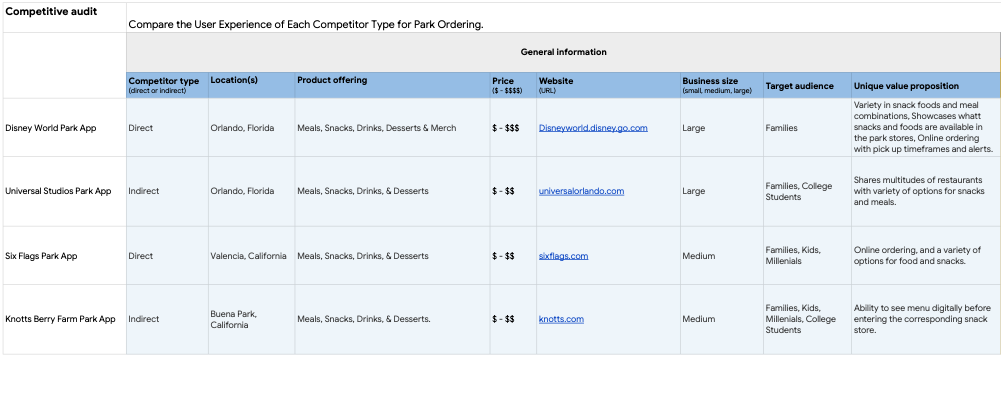
Task: Click Universal Studios product offering cell
Action: click(392, 191)
